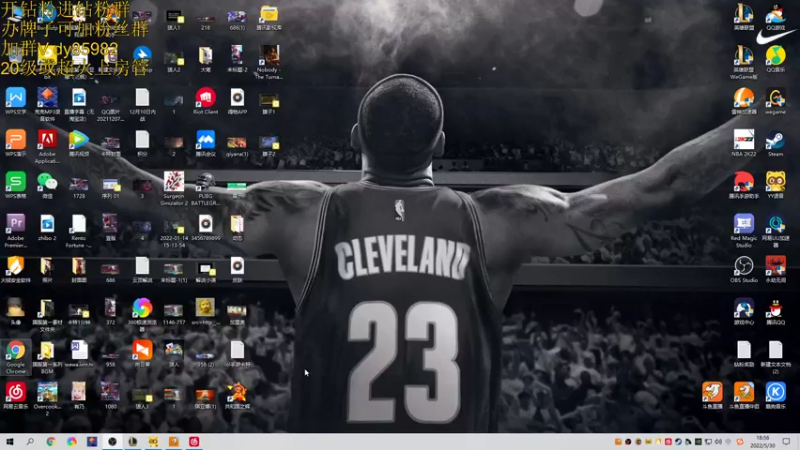Open the Steam desktop shortcut
The height and width of the screenshot is (450, 800).
click(775, 143)
